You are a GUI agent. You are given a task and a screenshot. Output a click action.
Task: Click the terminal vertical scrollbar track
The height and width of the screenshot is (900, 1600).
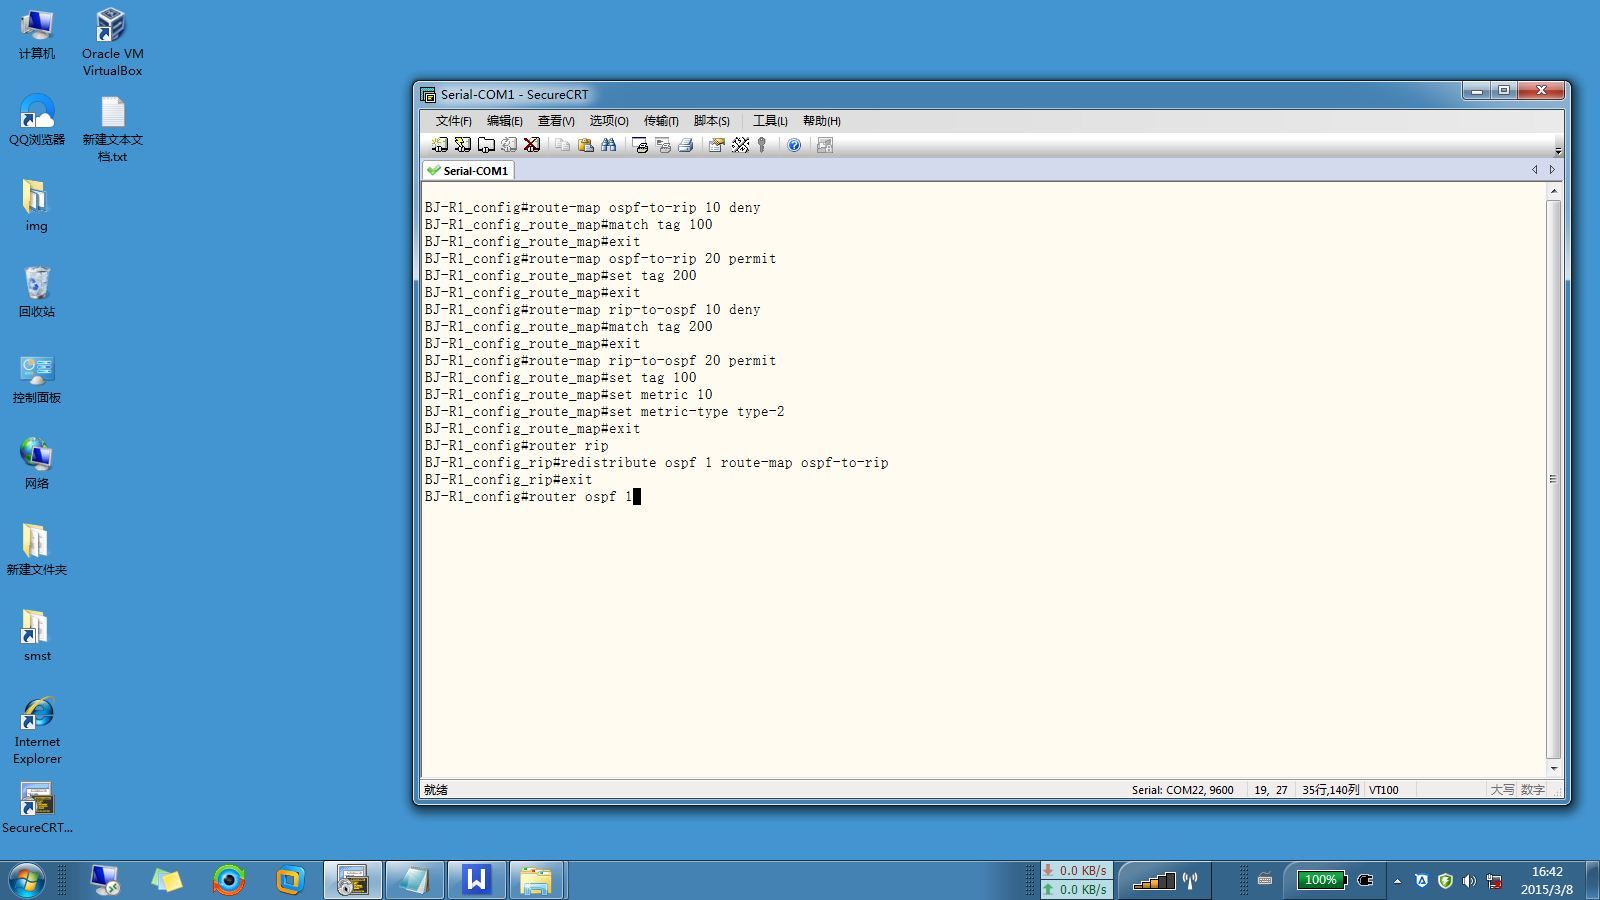1553,478
